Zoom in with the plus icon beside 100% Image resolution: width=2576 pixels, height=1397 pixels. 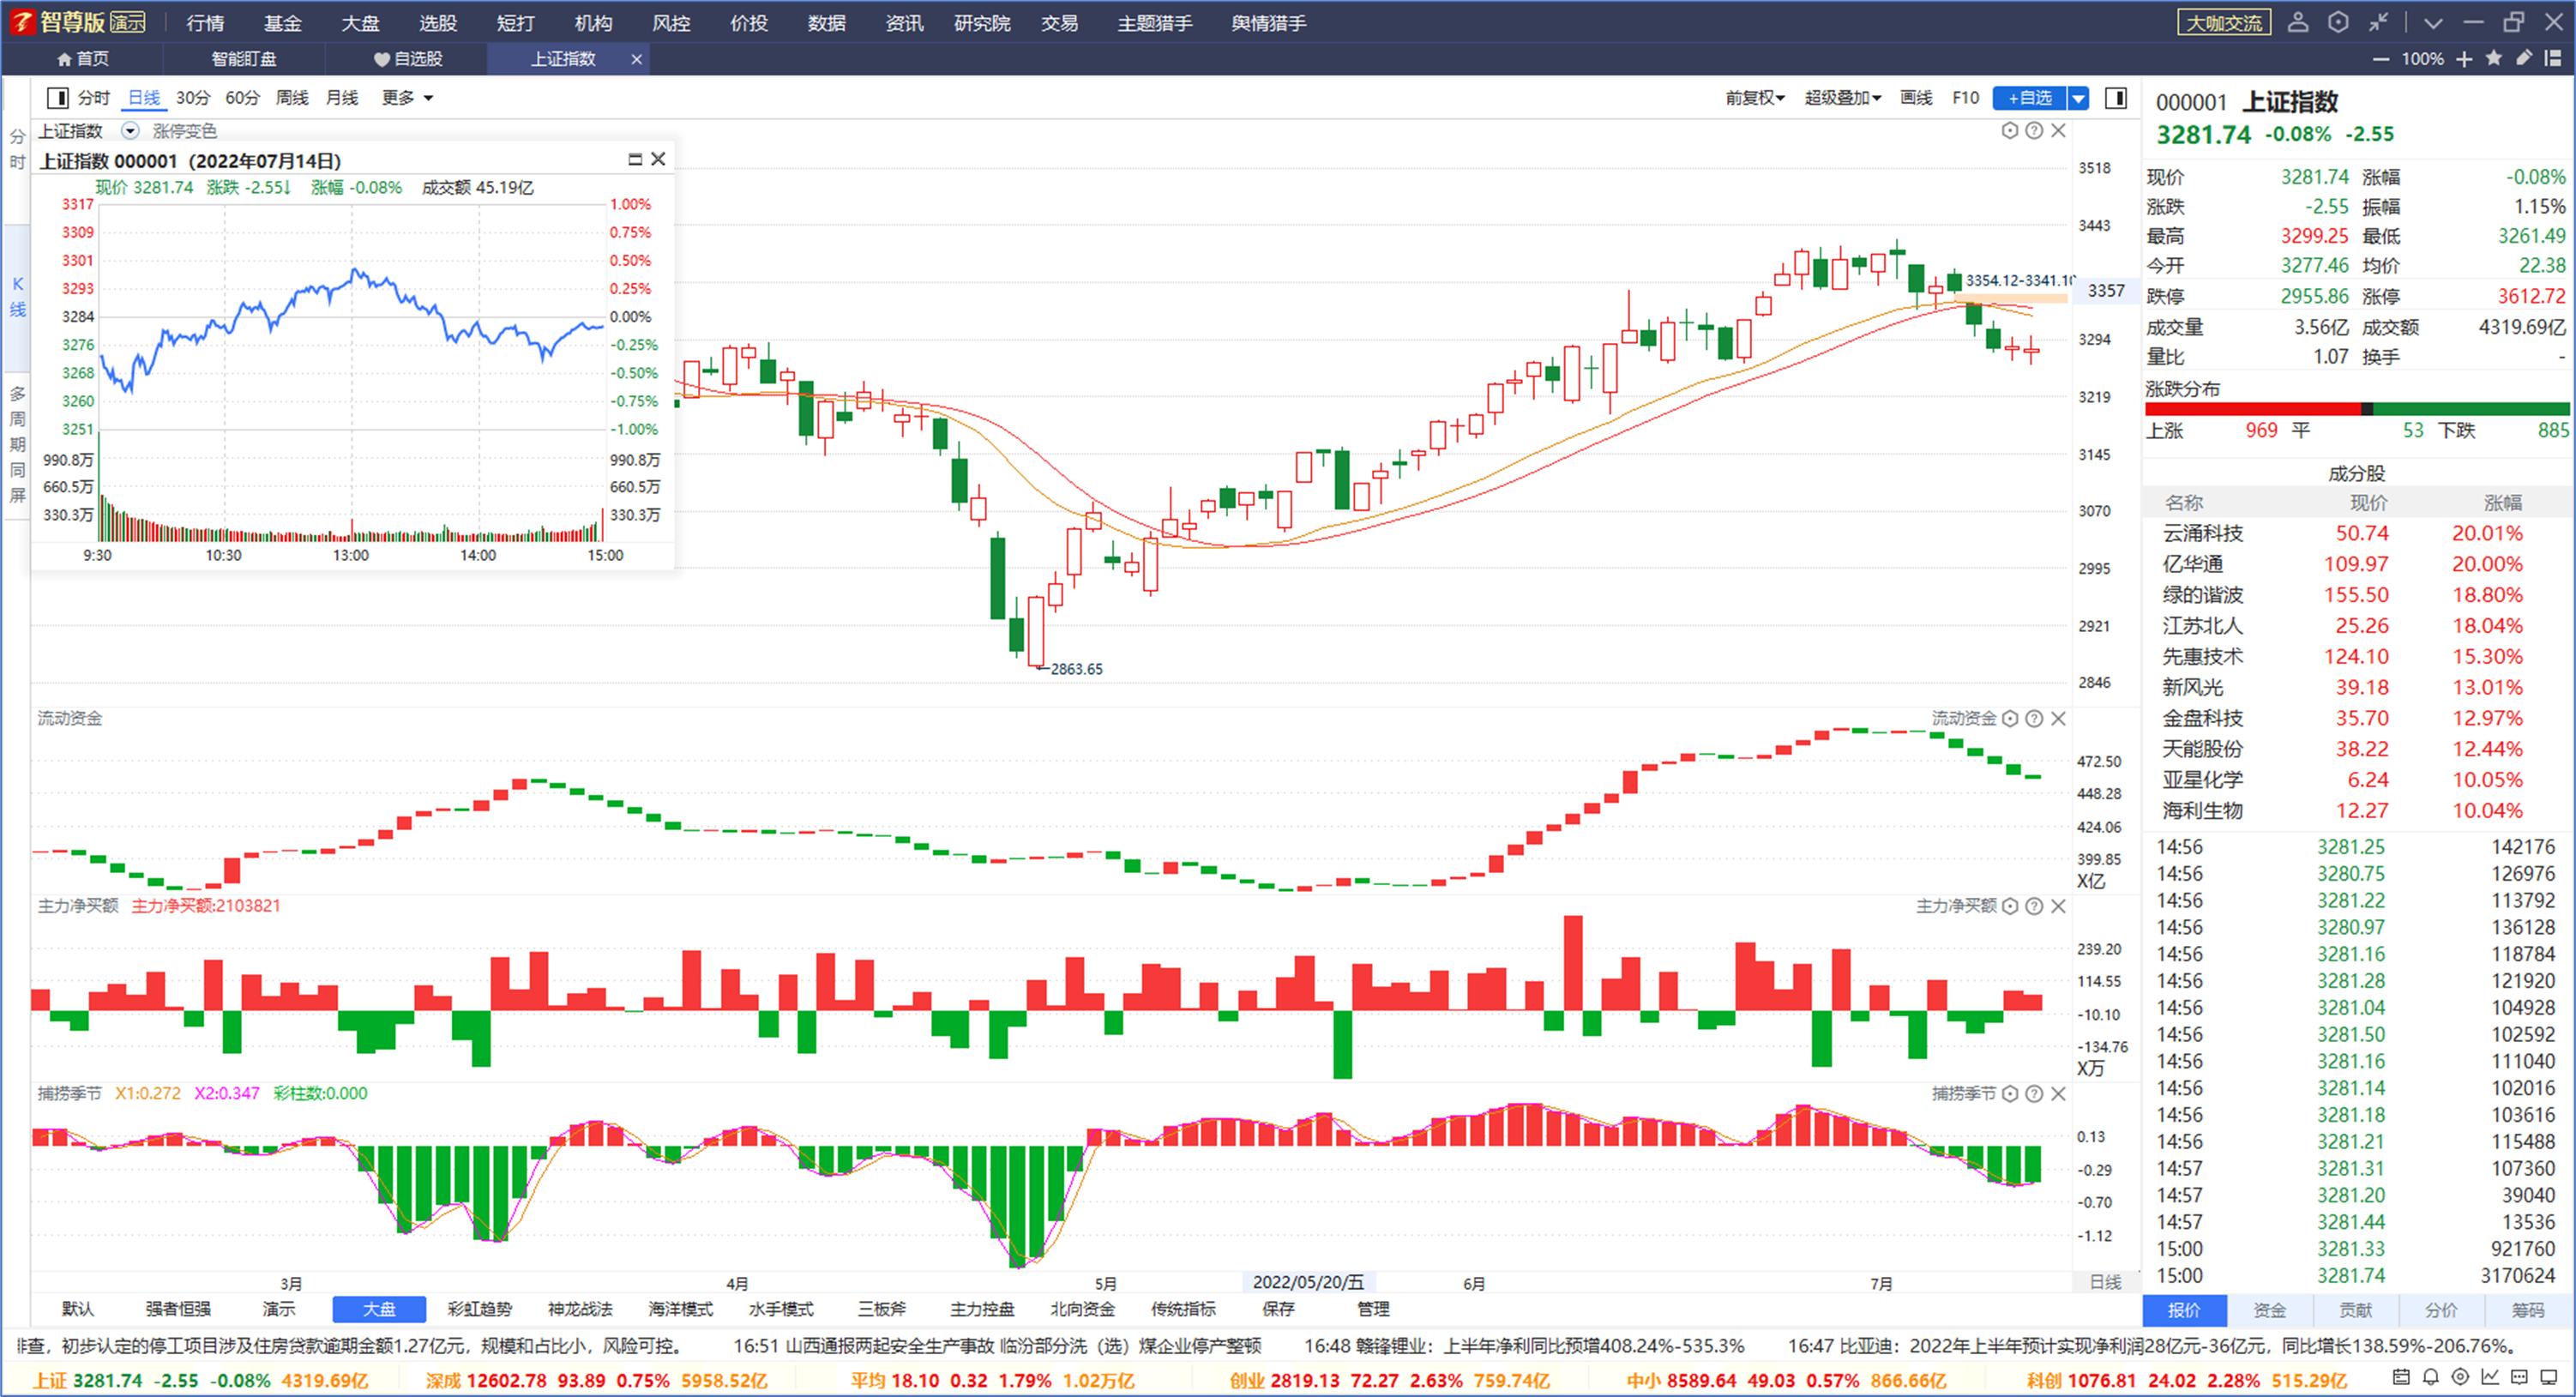coord(2464,59)
